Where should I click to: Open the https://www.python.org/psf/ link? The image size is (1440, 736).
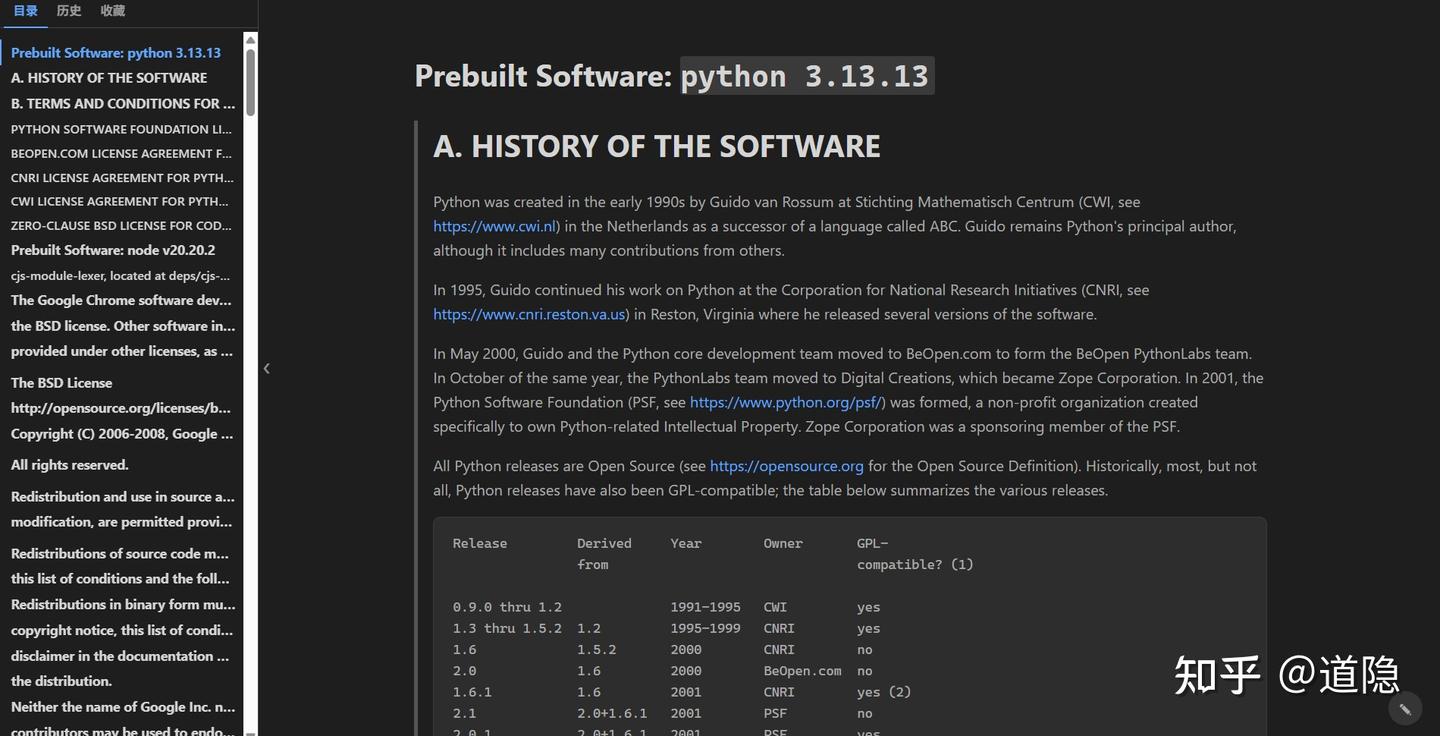coord(785,402)
